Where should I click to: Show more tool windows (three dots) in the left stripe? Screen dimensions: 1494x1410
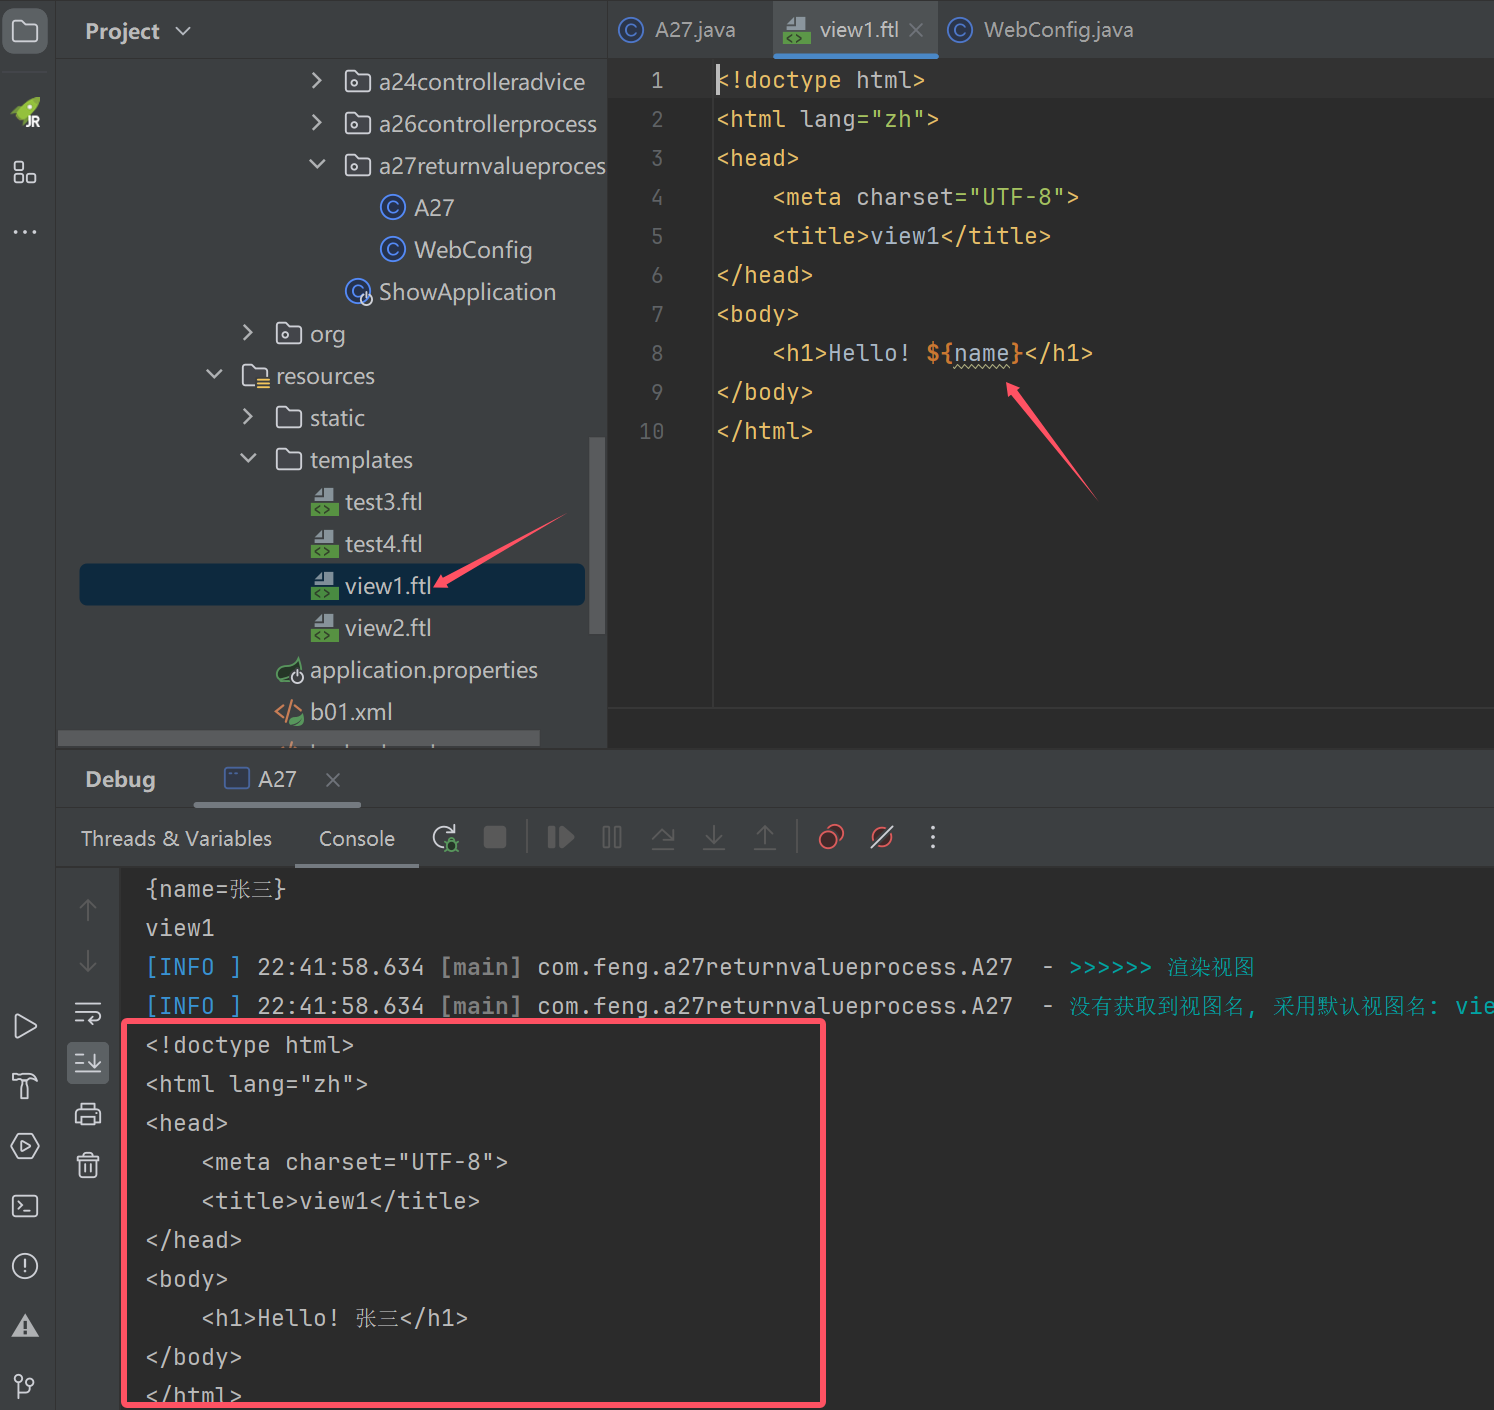[25, 232]
